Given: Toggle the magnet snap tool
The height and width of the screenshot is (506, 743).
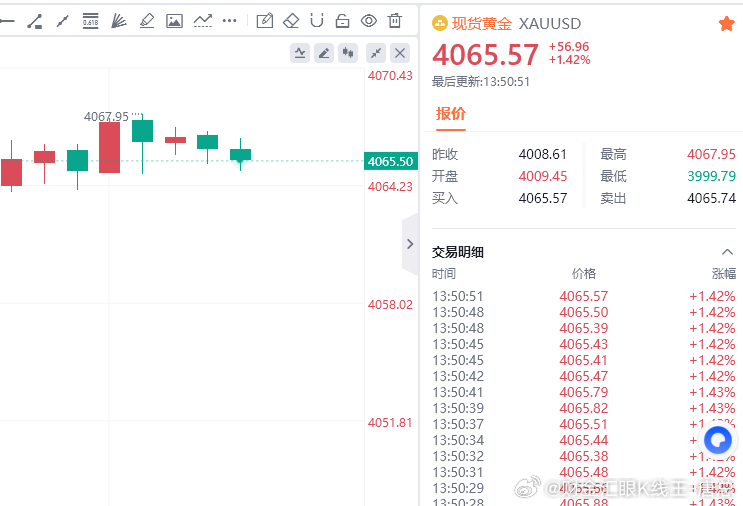Looking at the screenshot, I should point(317,21).
